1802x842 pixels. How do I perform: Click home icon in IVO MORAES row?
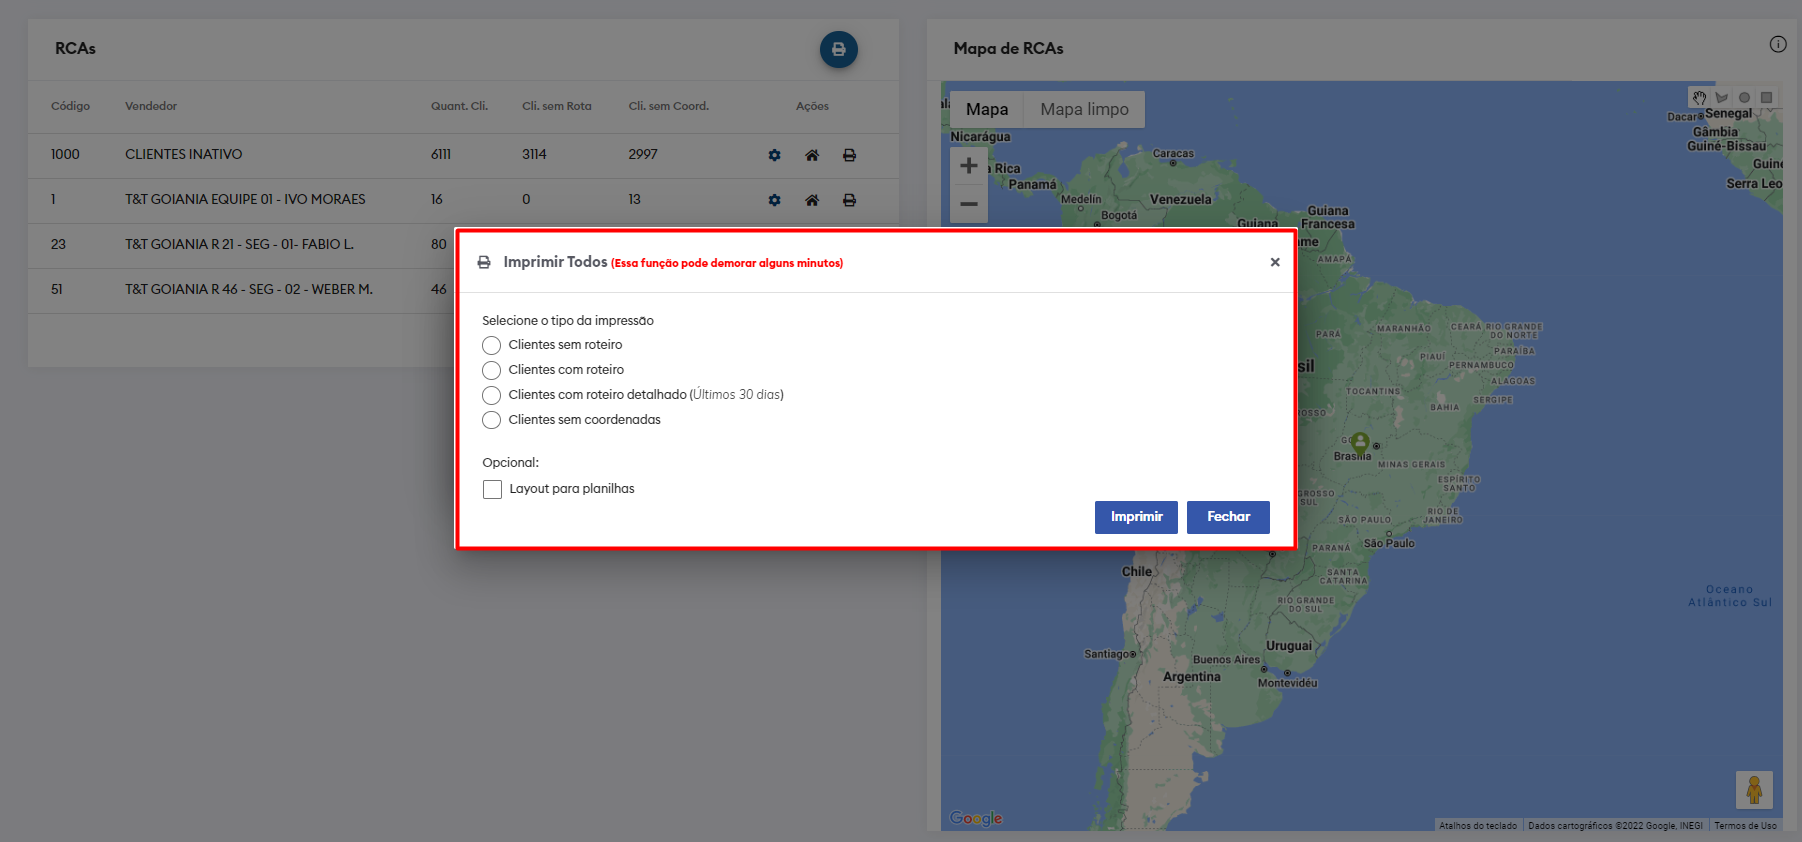click(x=812, y=200)
